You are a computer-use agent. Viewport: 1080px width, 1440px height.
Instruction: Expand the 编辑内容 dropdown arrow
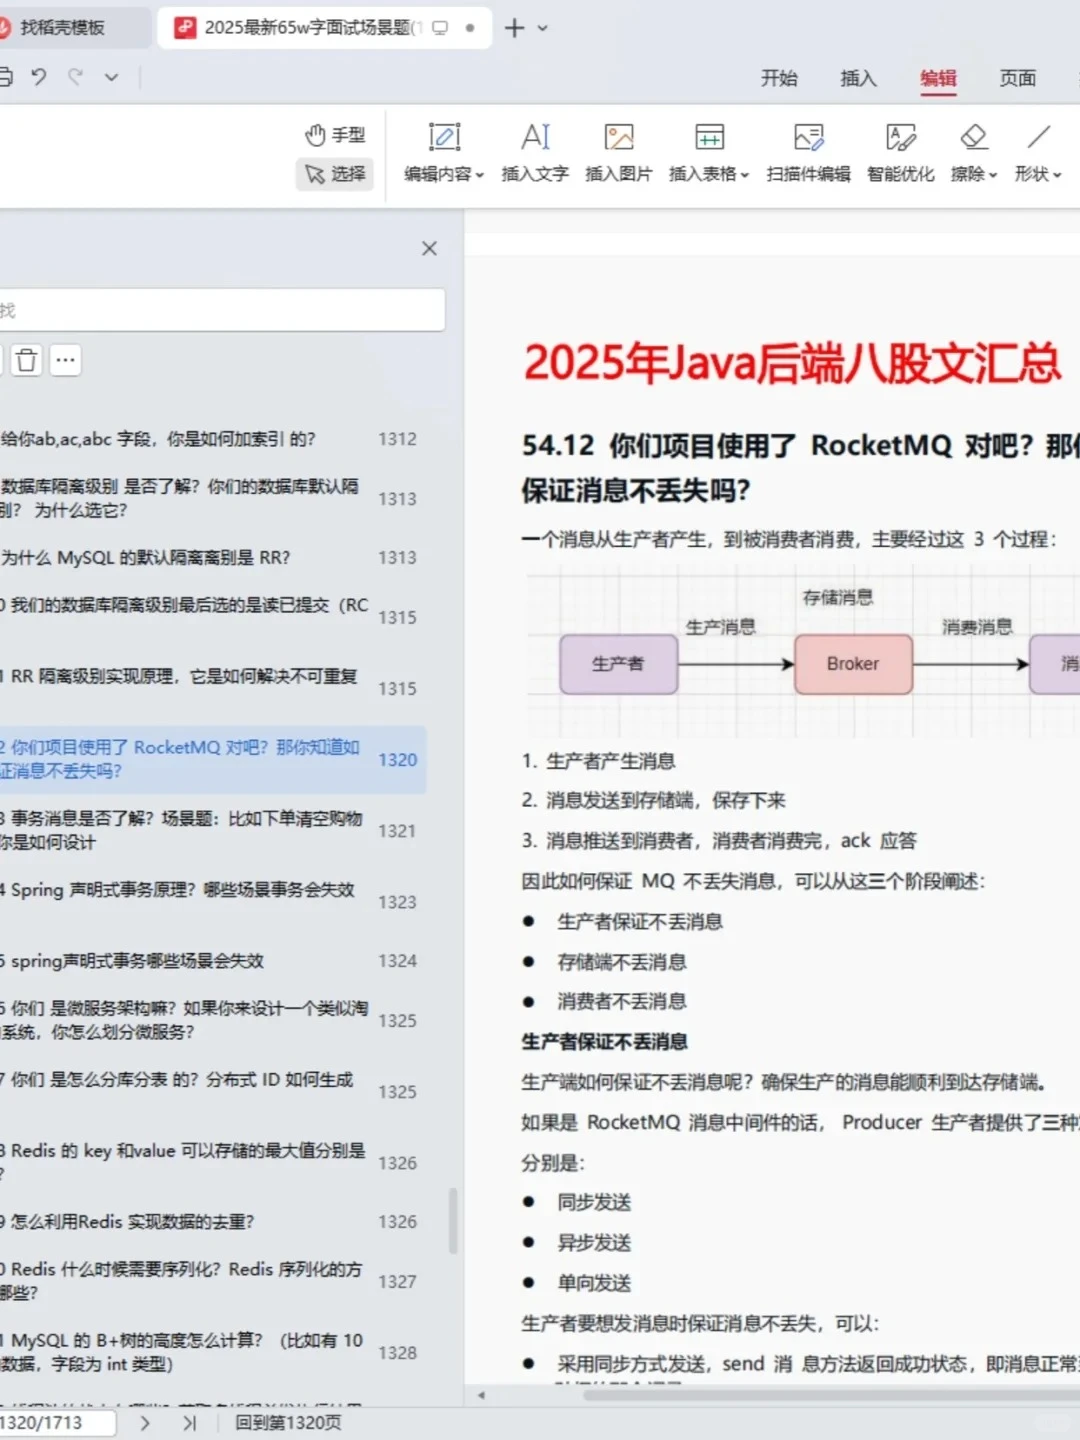(x=481, y=174)
